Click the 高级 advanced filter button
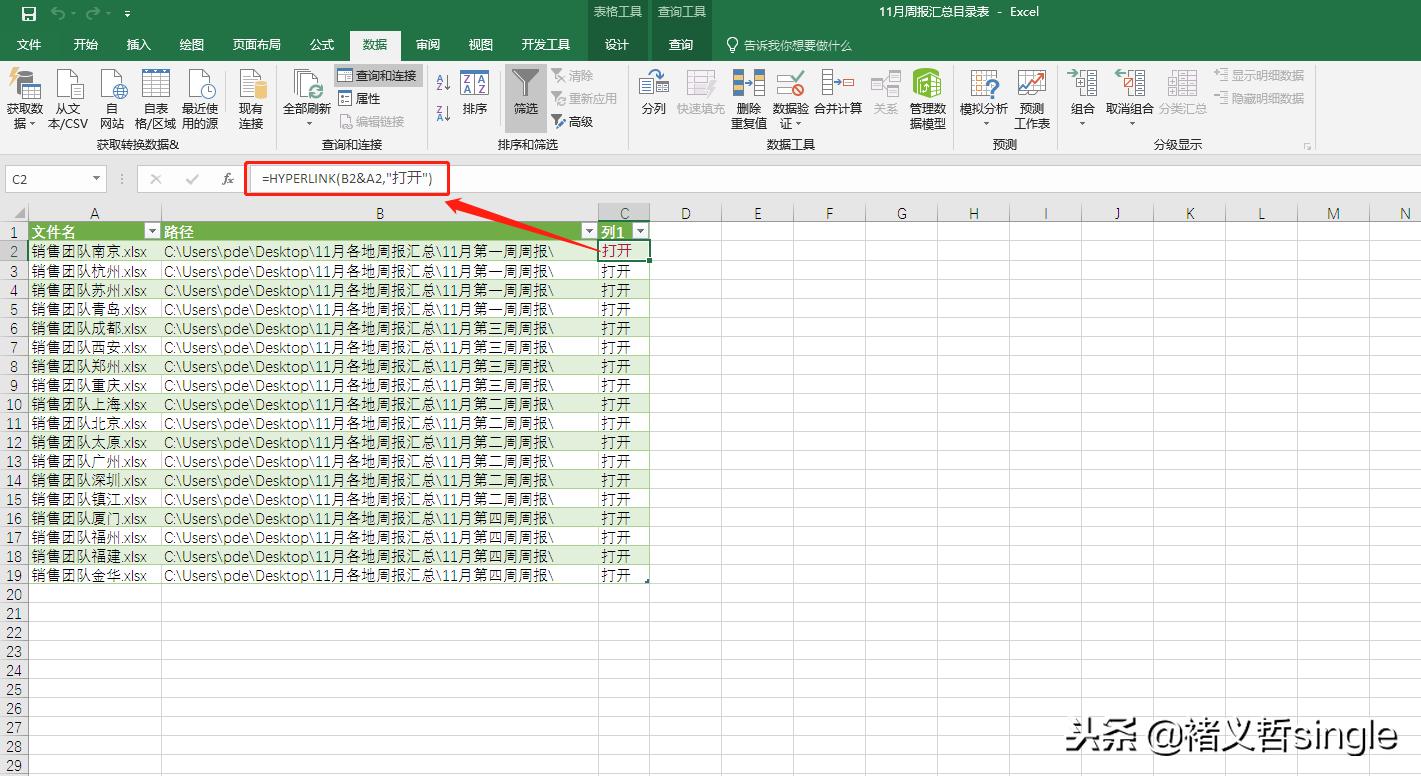The image size is (1421, 776). click(573, 122)
